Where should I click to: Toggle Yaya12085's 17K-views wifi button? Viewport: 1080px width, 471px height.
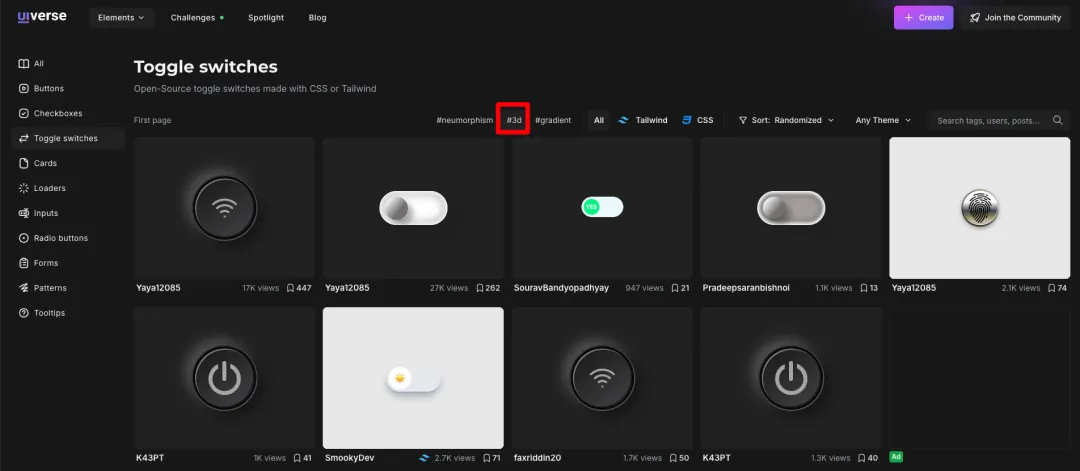point(225,208)
